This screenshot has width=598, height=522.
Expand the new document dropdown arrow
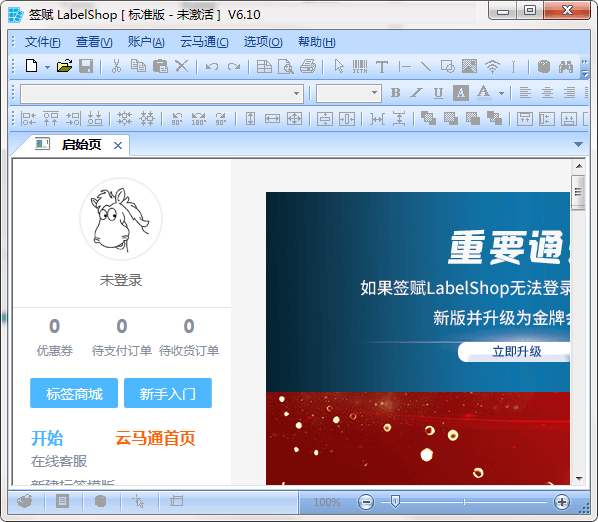tap(47, 67)
